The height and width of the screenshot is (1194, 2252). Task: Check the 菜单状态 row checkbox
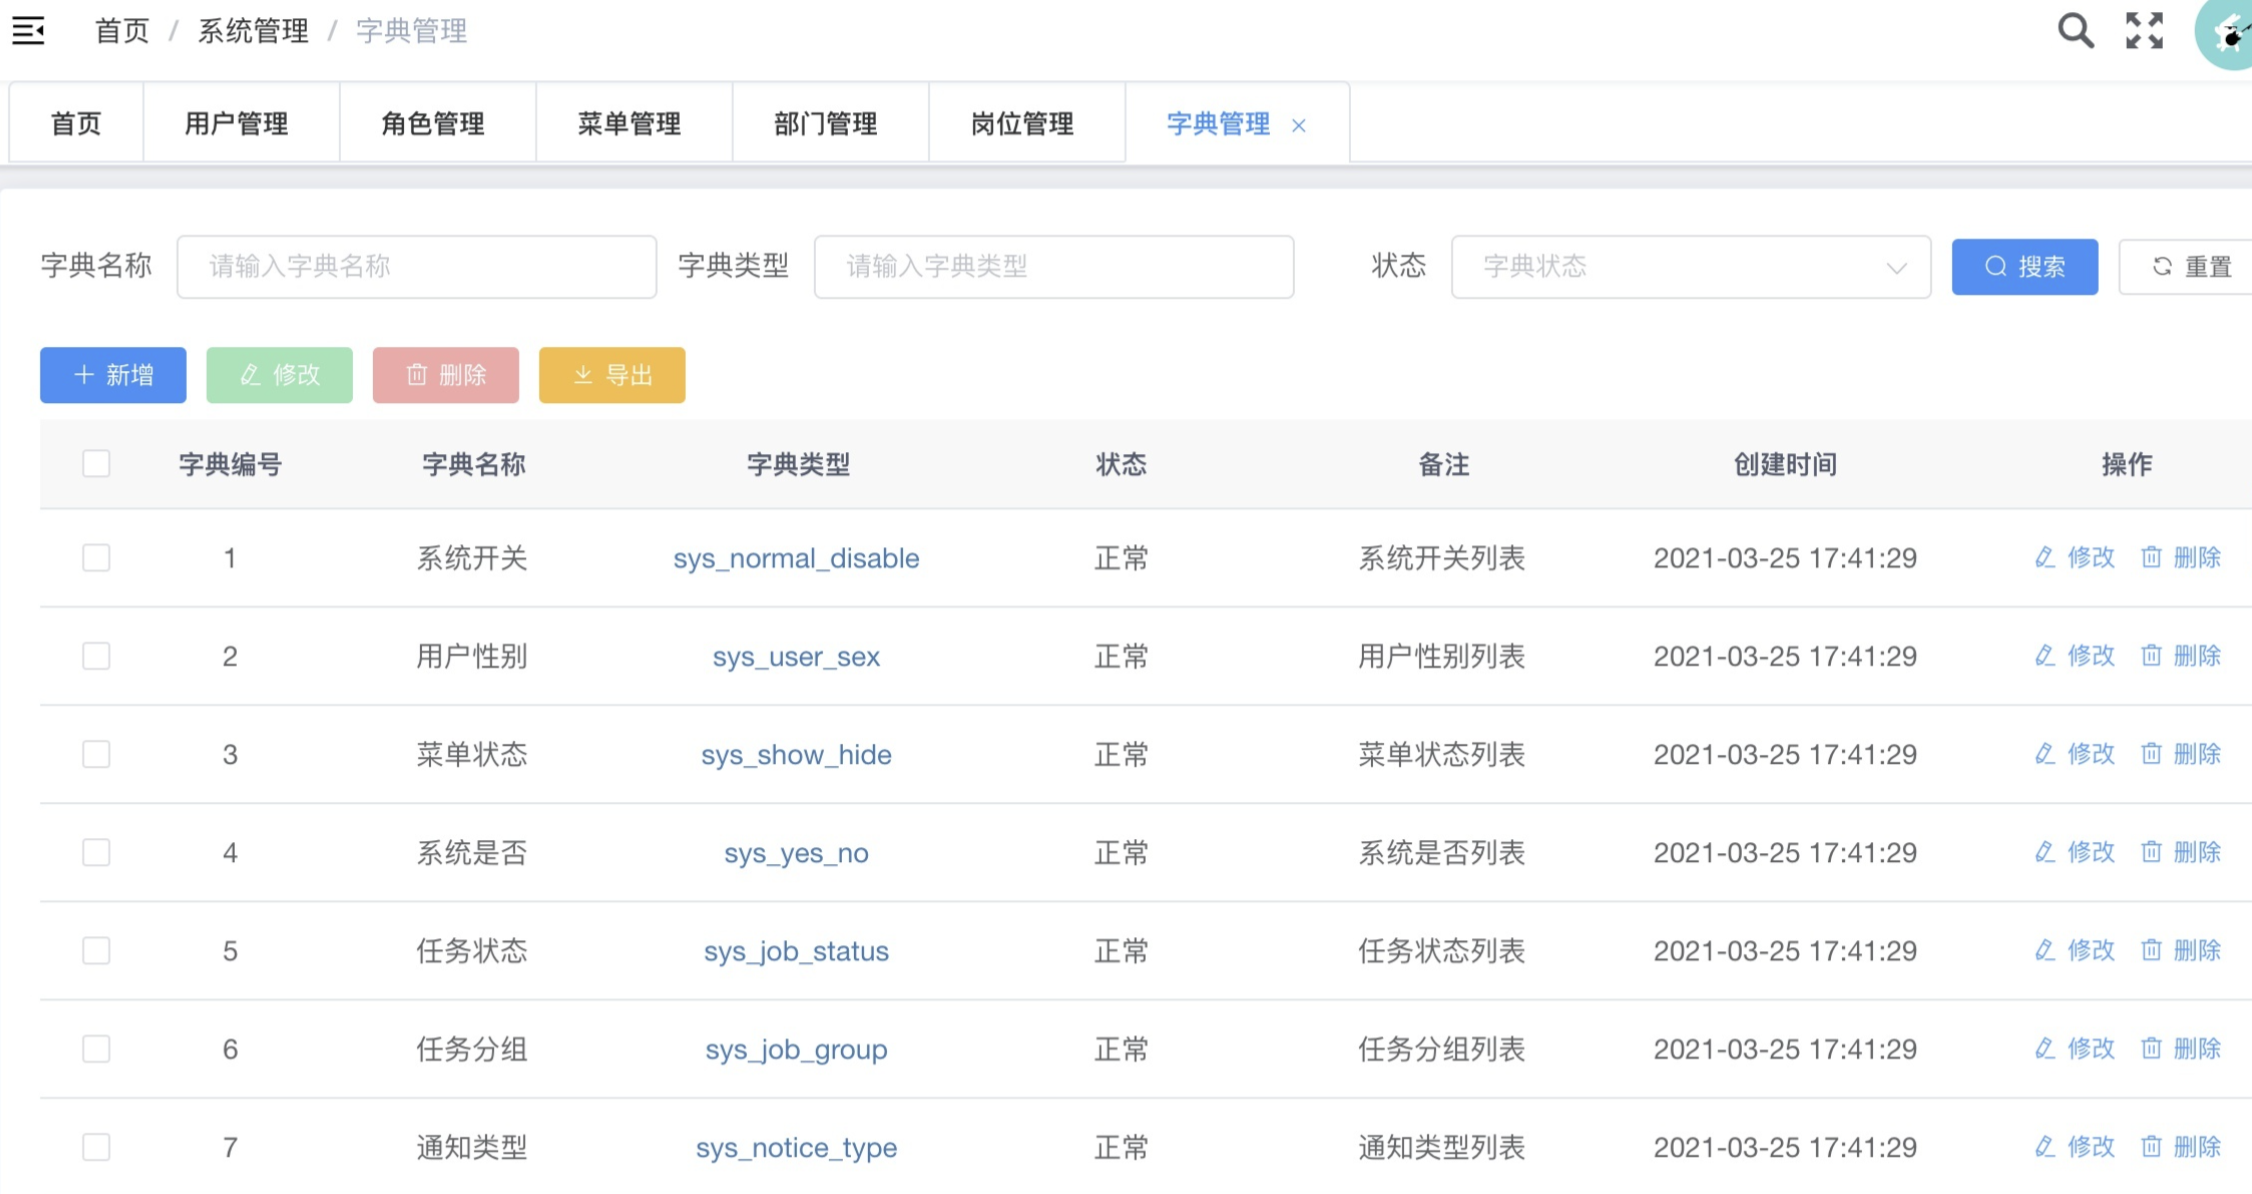[96, 754]
